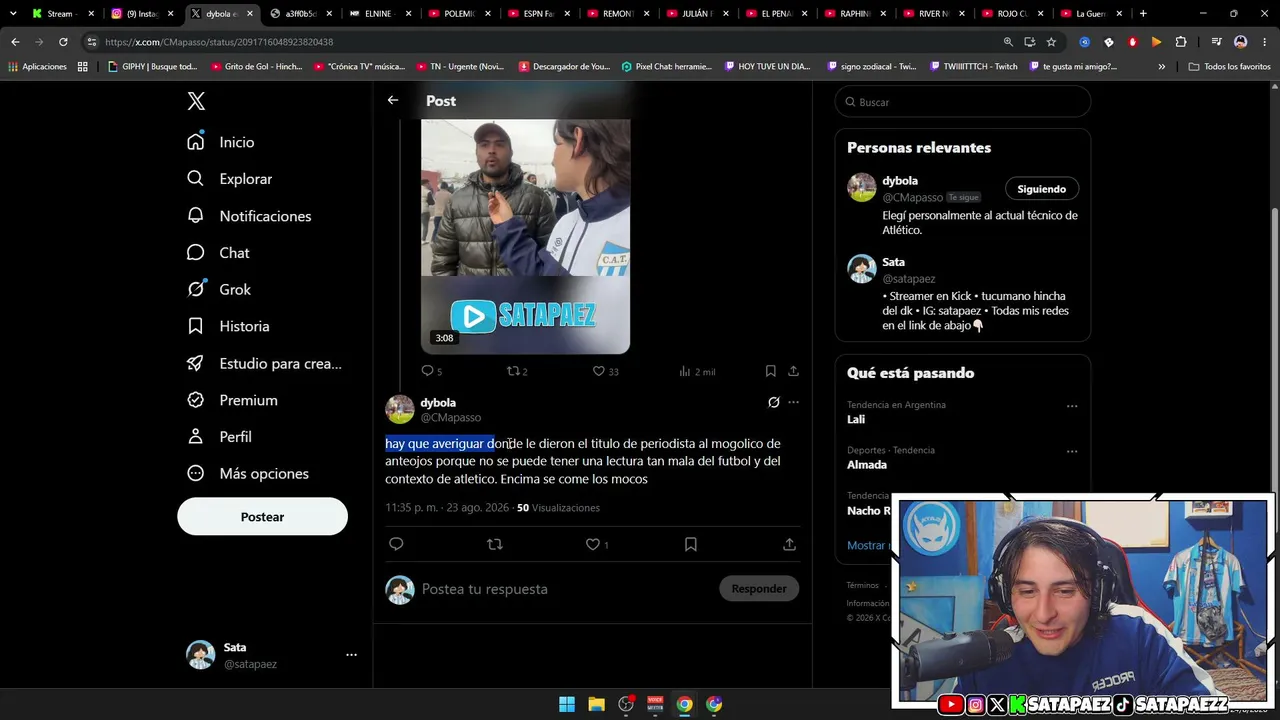The width and height of the screenshot is (1280, 720).
Task: Open Notificaciones from the sidebar
Action: click(x=249, y=216)
